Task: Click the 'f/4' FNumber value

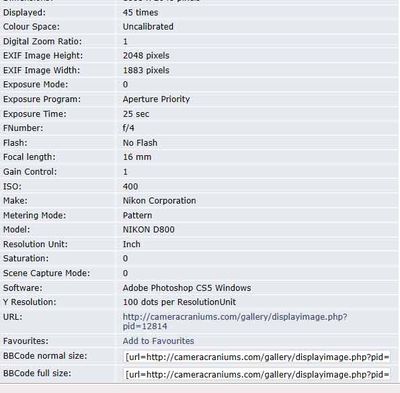Action: pyautogui.click(x=129, y=128)
